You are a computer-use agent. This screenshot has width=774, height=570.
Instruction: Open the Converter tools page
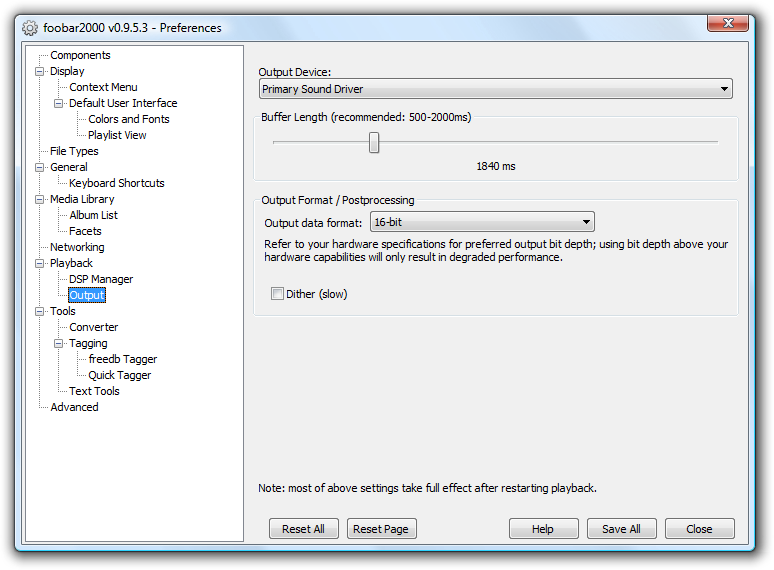[93, 327]
